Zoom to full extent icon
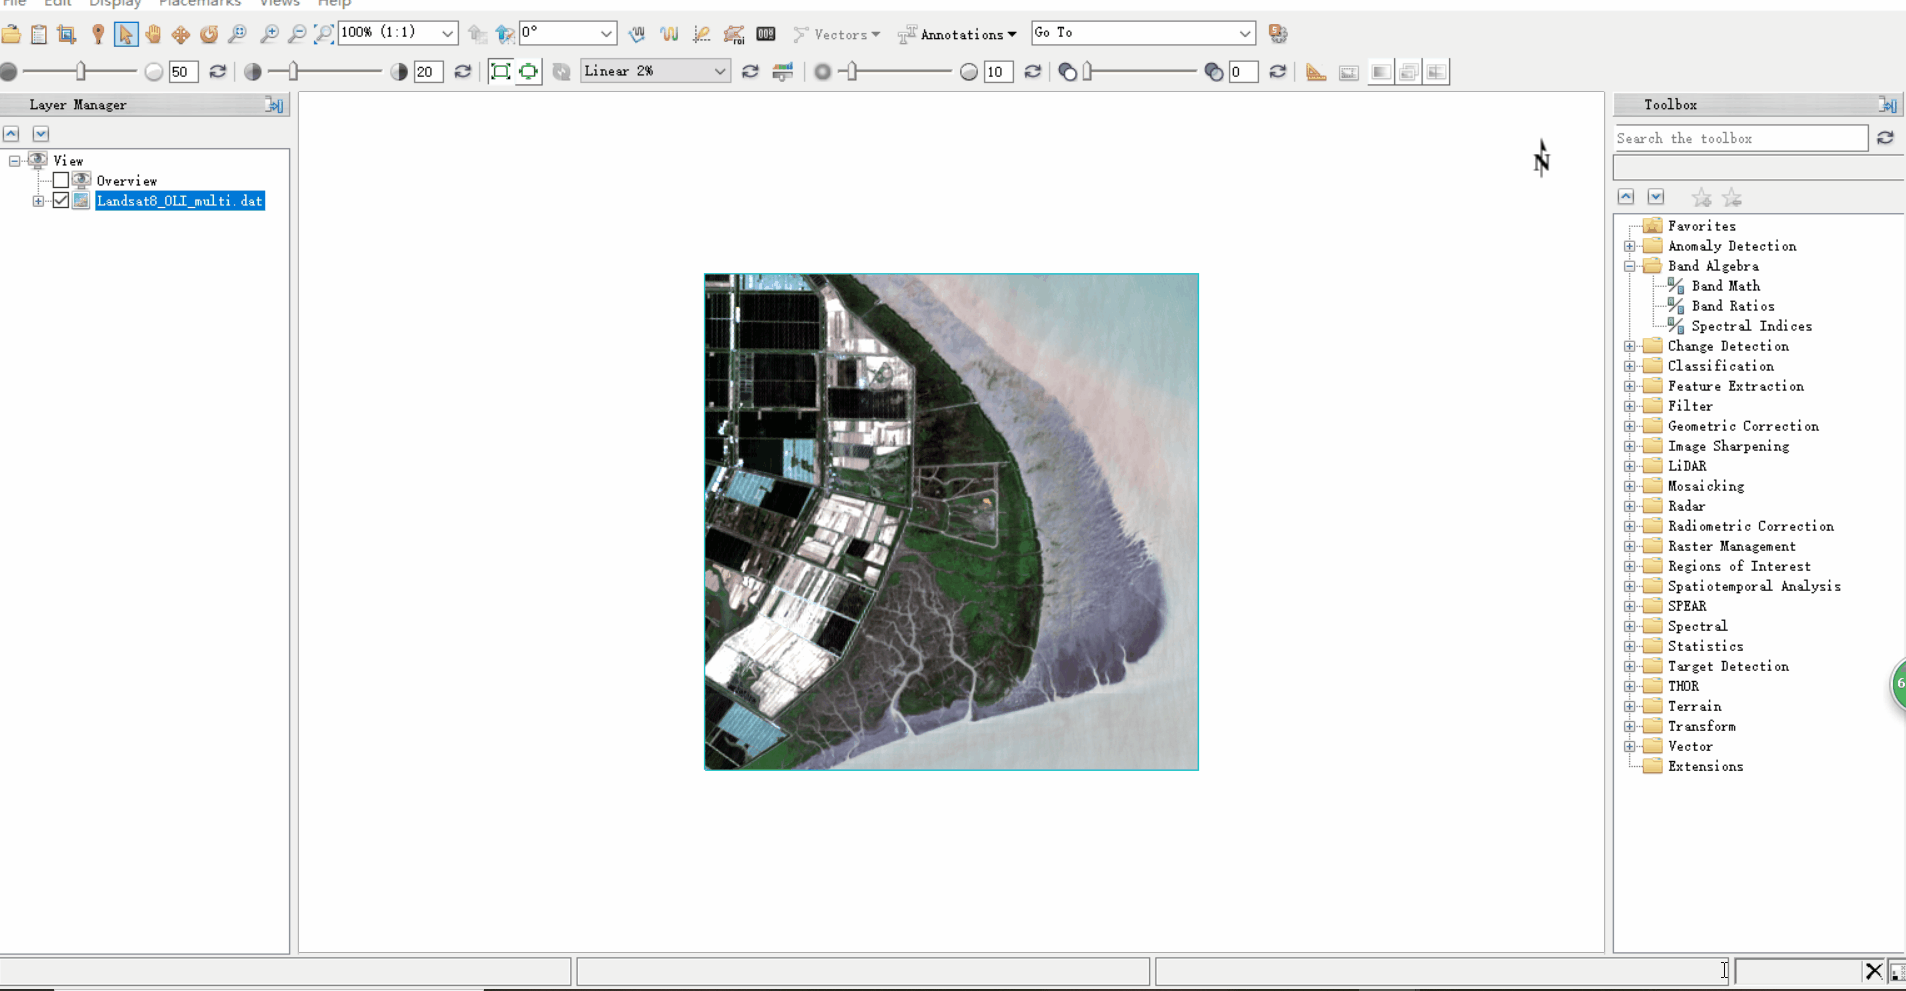1906x991 pixels. tap(323, 34)
